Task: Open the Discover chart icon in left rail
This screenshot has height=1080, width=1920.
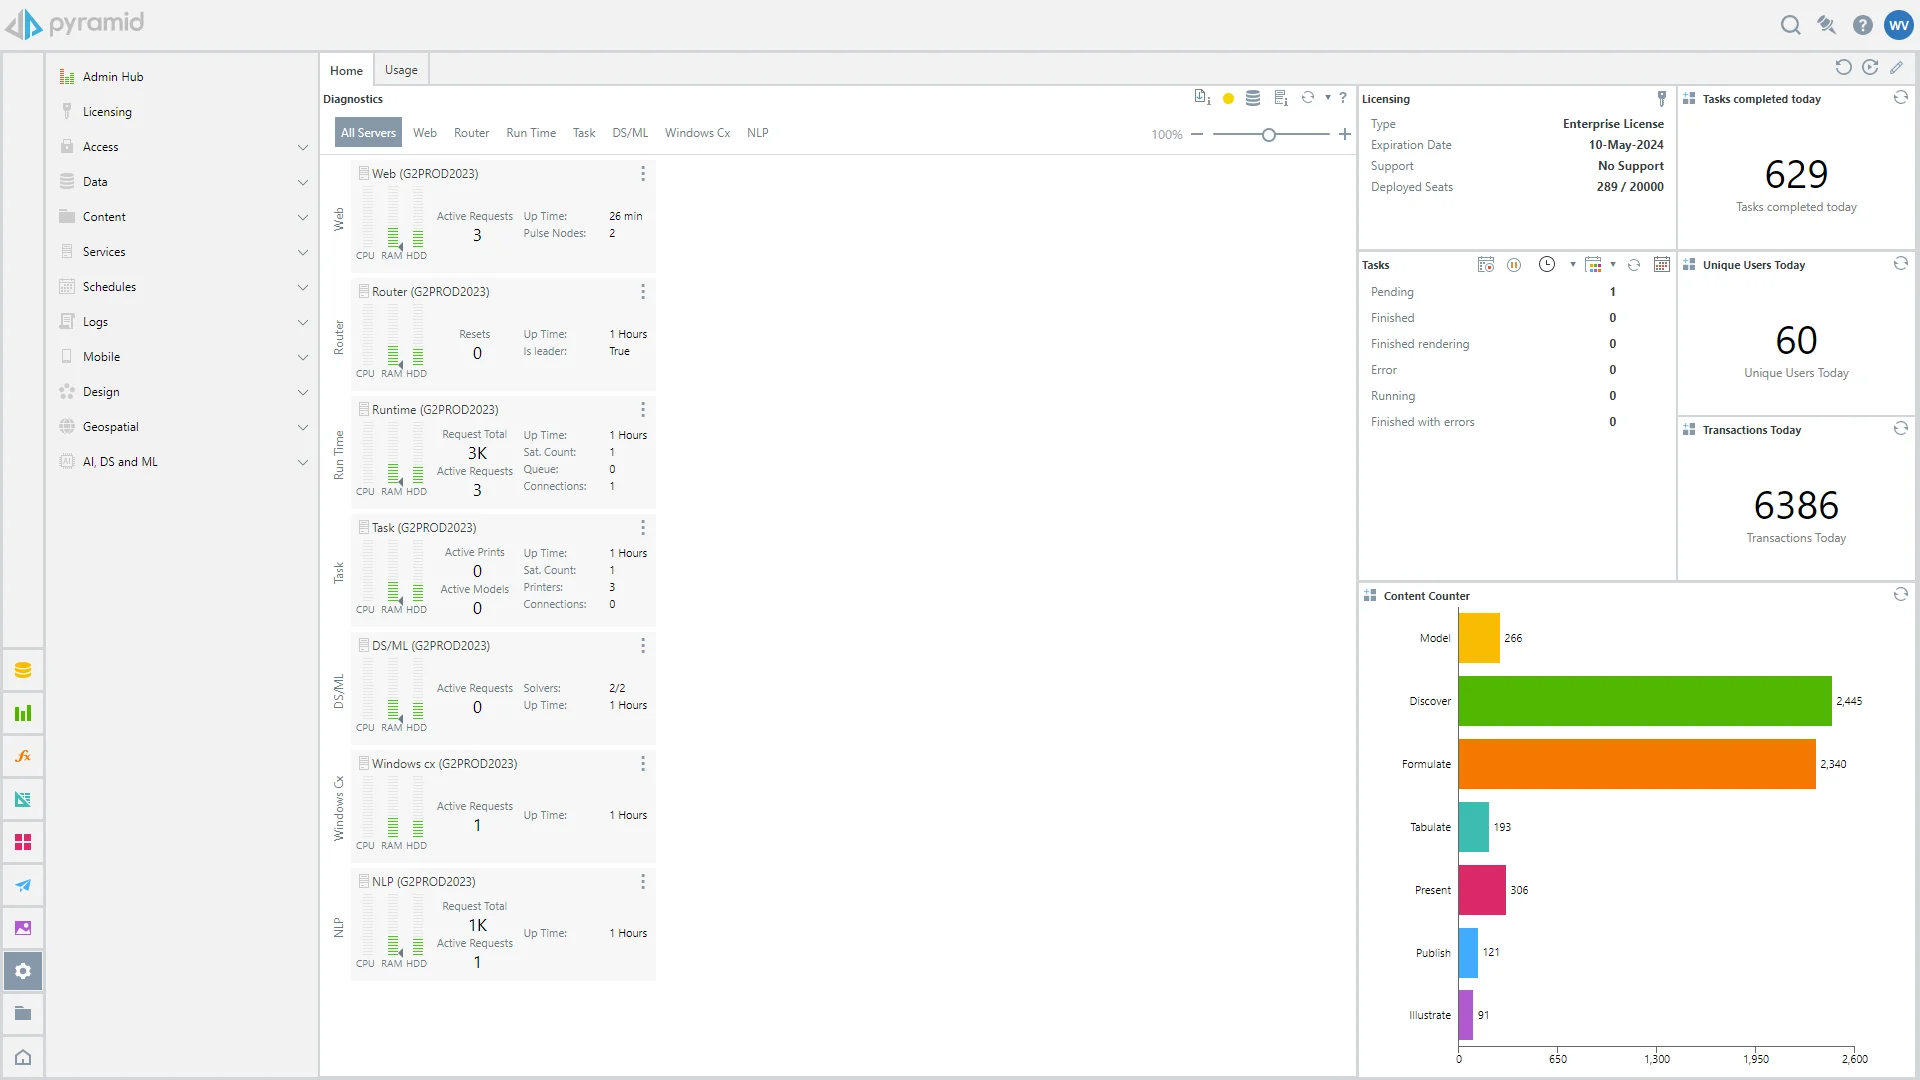Action: click(x=23, y=713)
